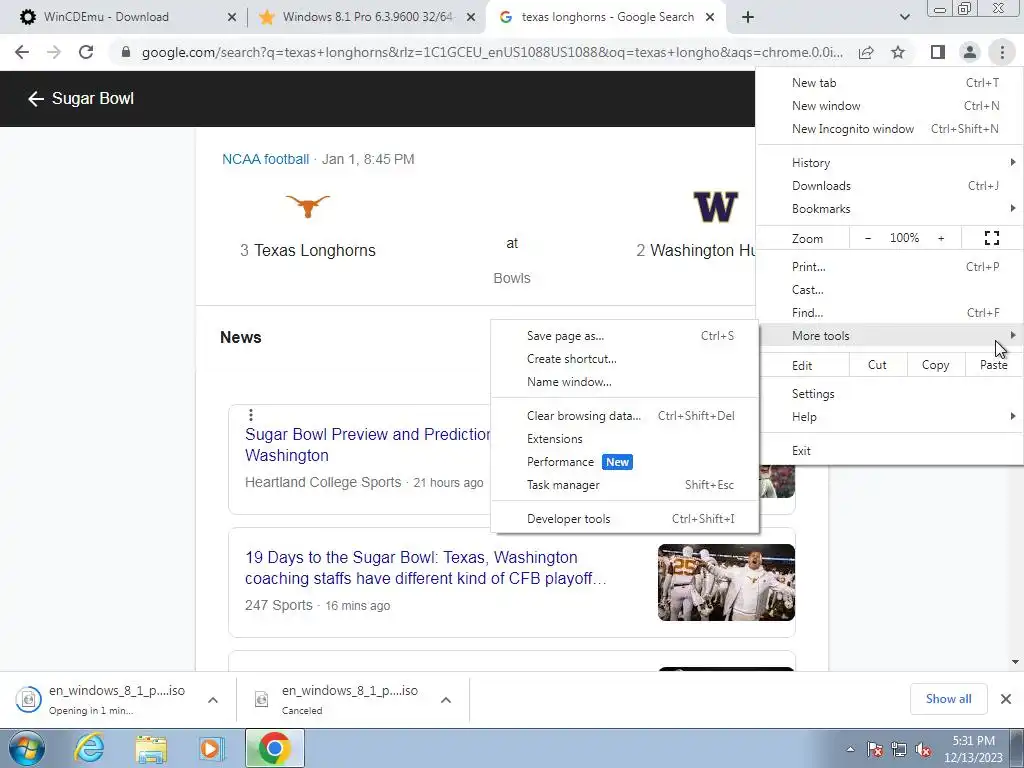The width and height of the screenshot is (1024, 768).
Task: Select Cast menu item
Action: click(x=889, y=290)
